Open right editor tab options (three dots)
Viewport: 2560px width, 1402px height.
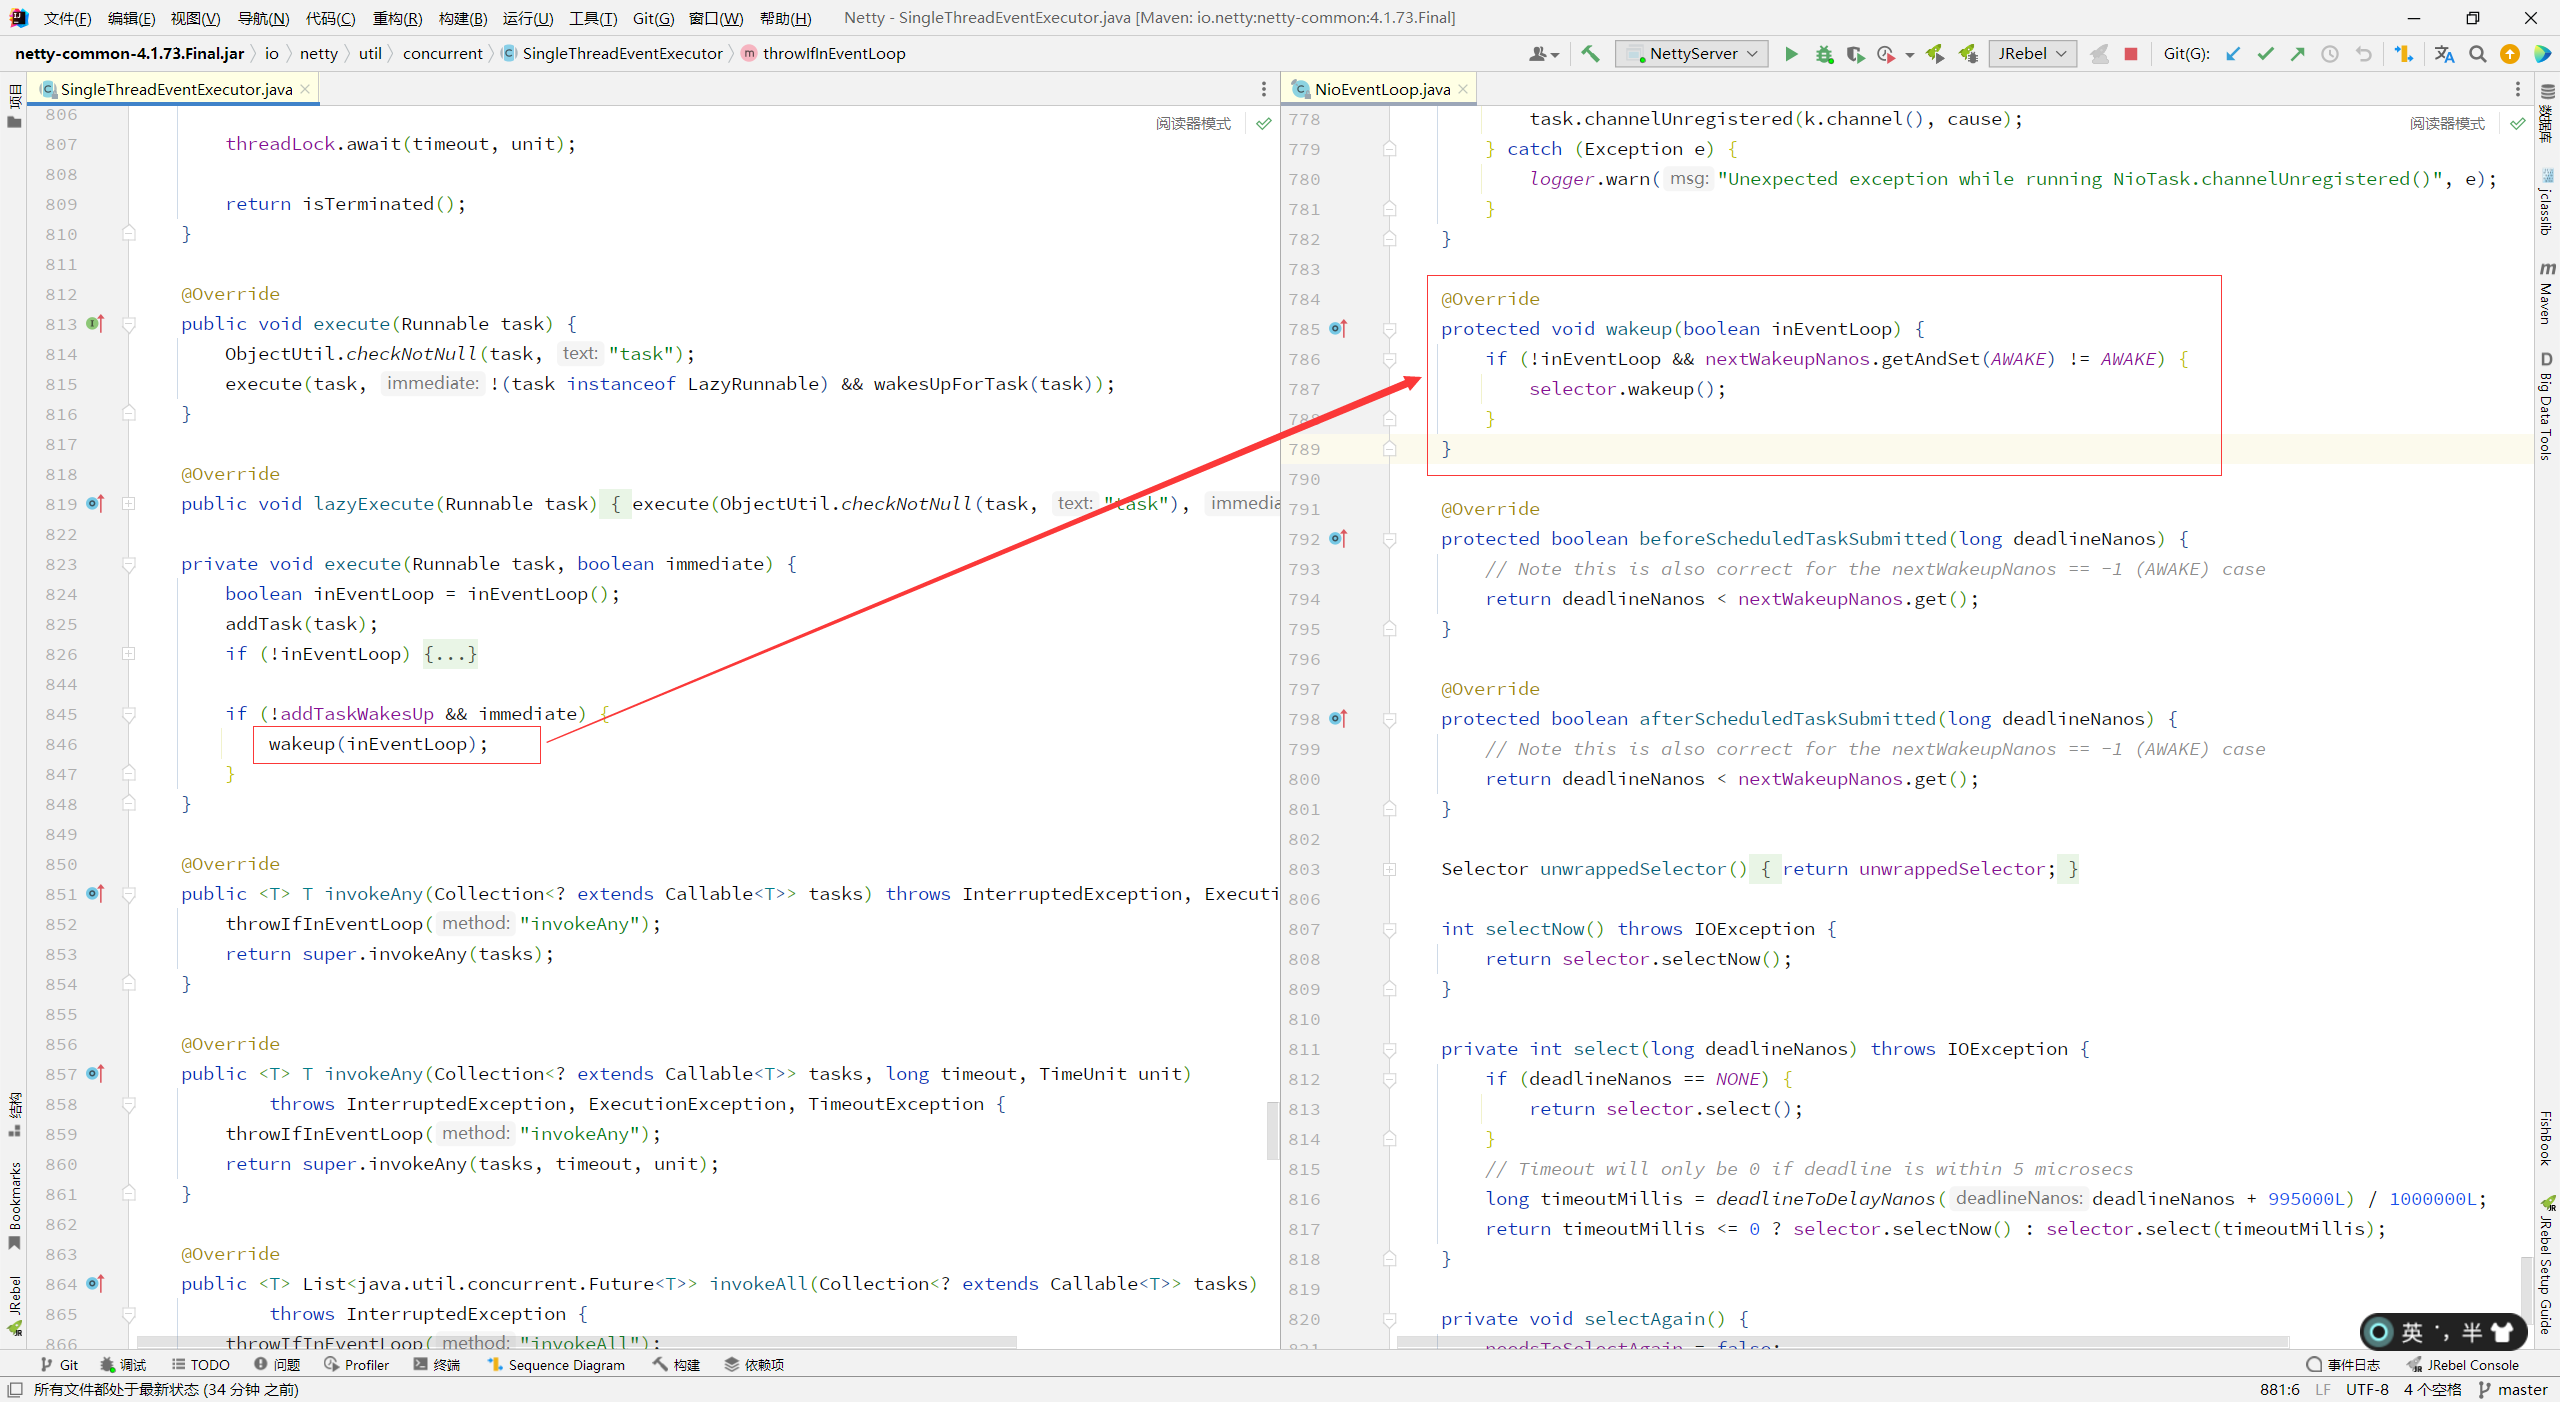[x=2518, y=89]
